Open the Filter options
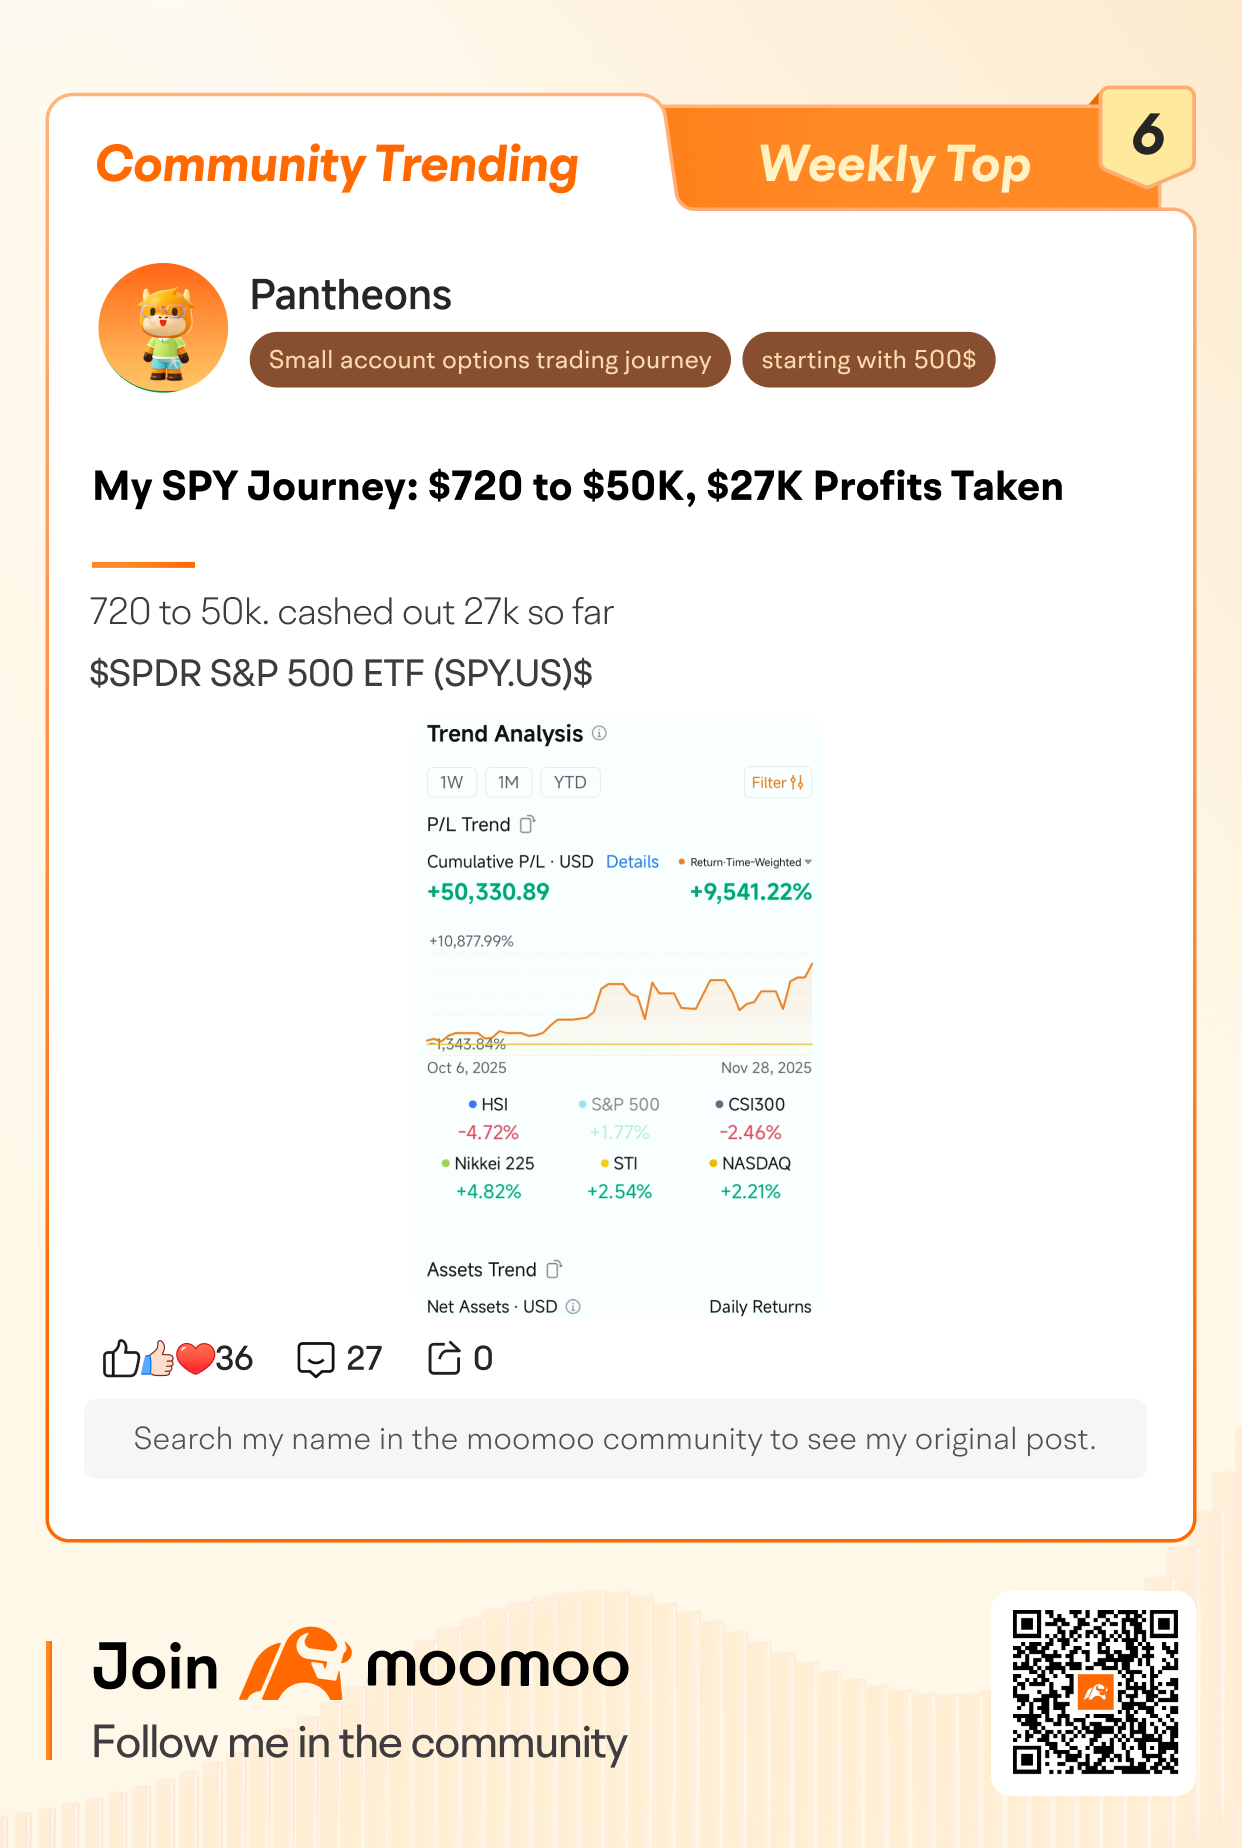This screenshot has height=1848, width=1242. tap(777, 782)
